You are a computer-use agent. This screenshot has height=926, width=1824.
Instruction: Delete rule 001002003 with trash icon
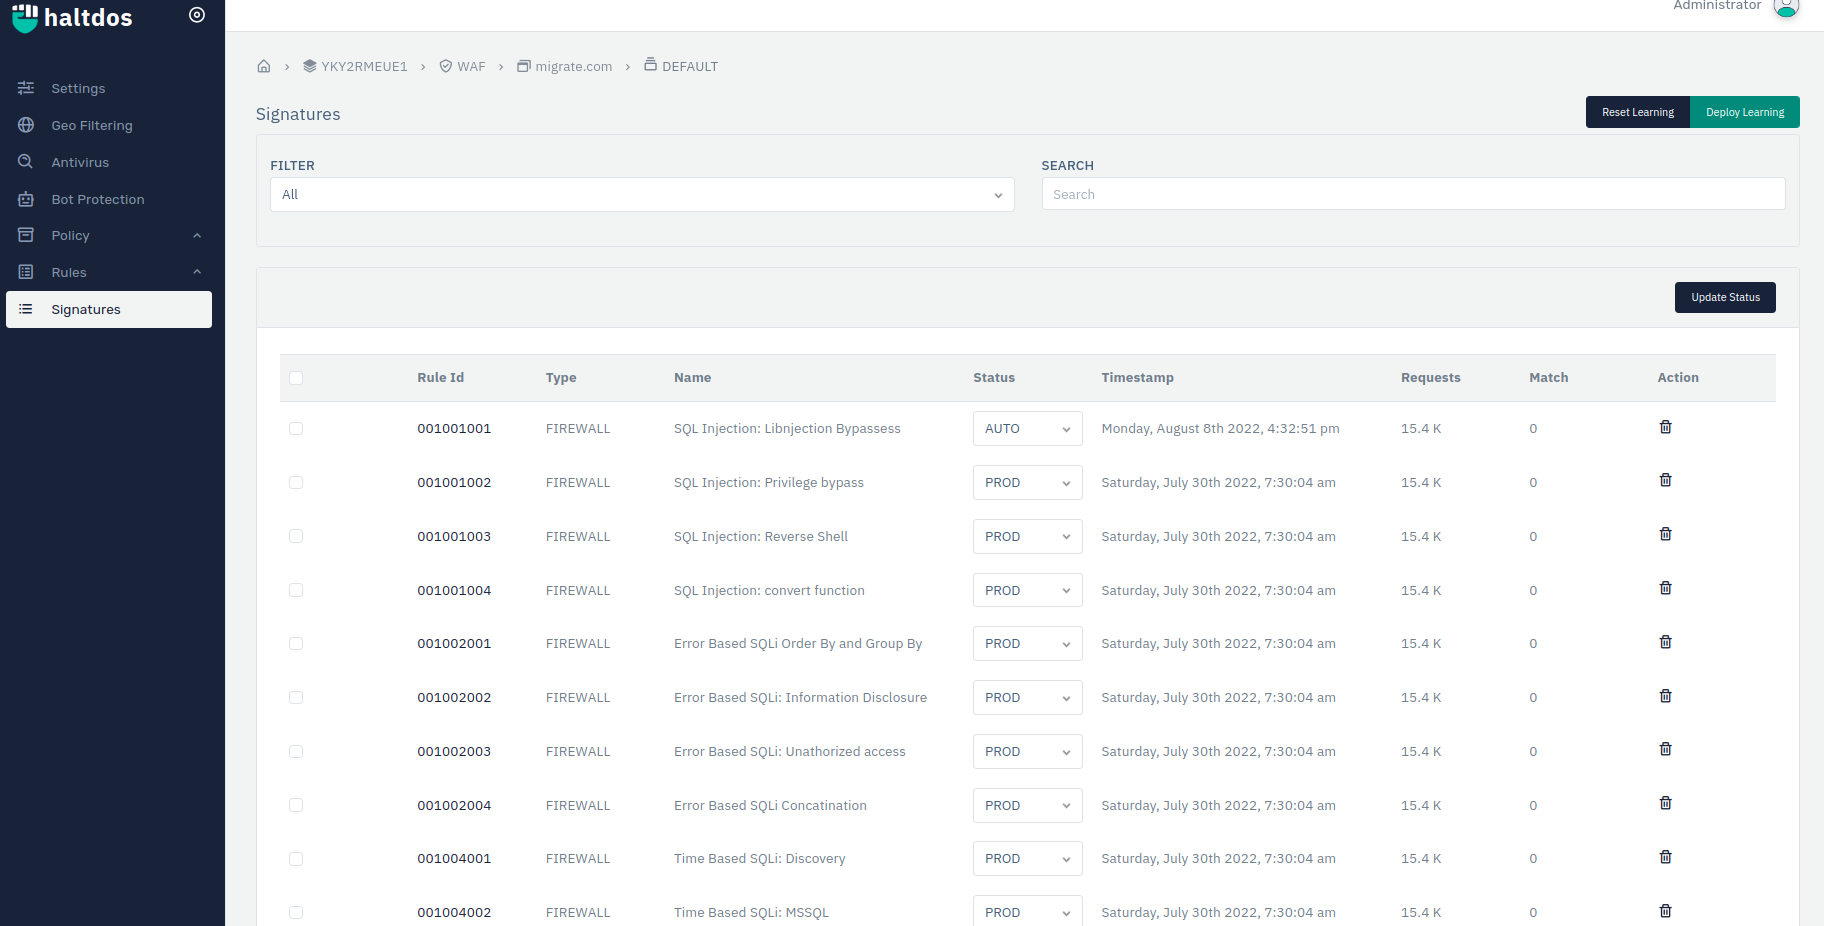(1665, 749)
